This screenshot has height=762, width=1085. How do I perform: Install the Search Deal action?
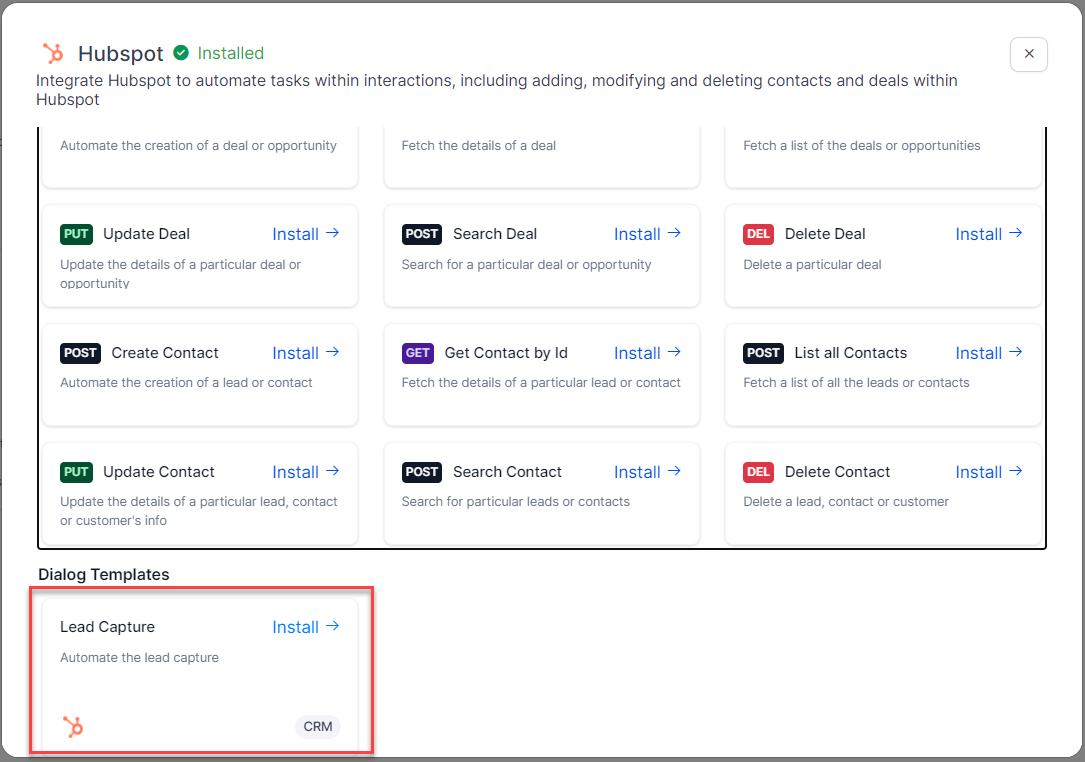pyautogui.click(x=647, y=234)
